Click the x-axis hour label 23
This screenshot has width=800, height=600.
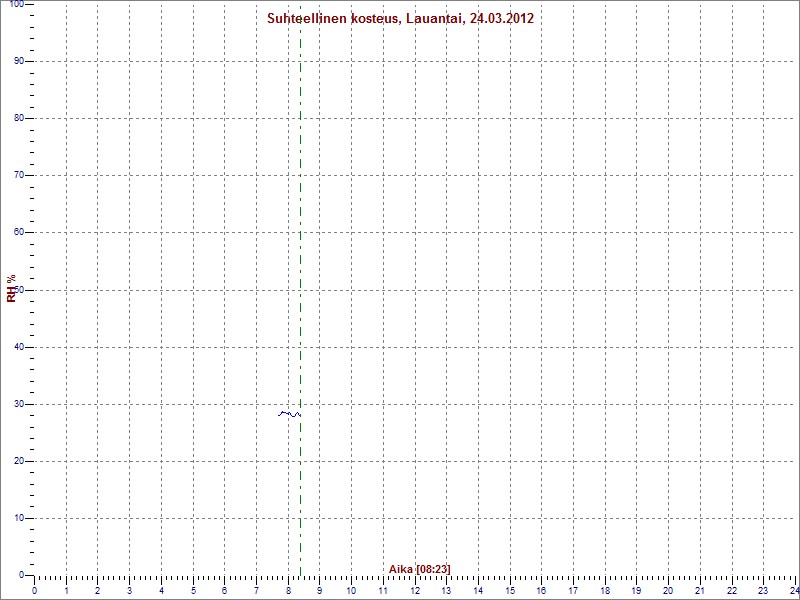click(x=764, y=591)
